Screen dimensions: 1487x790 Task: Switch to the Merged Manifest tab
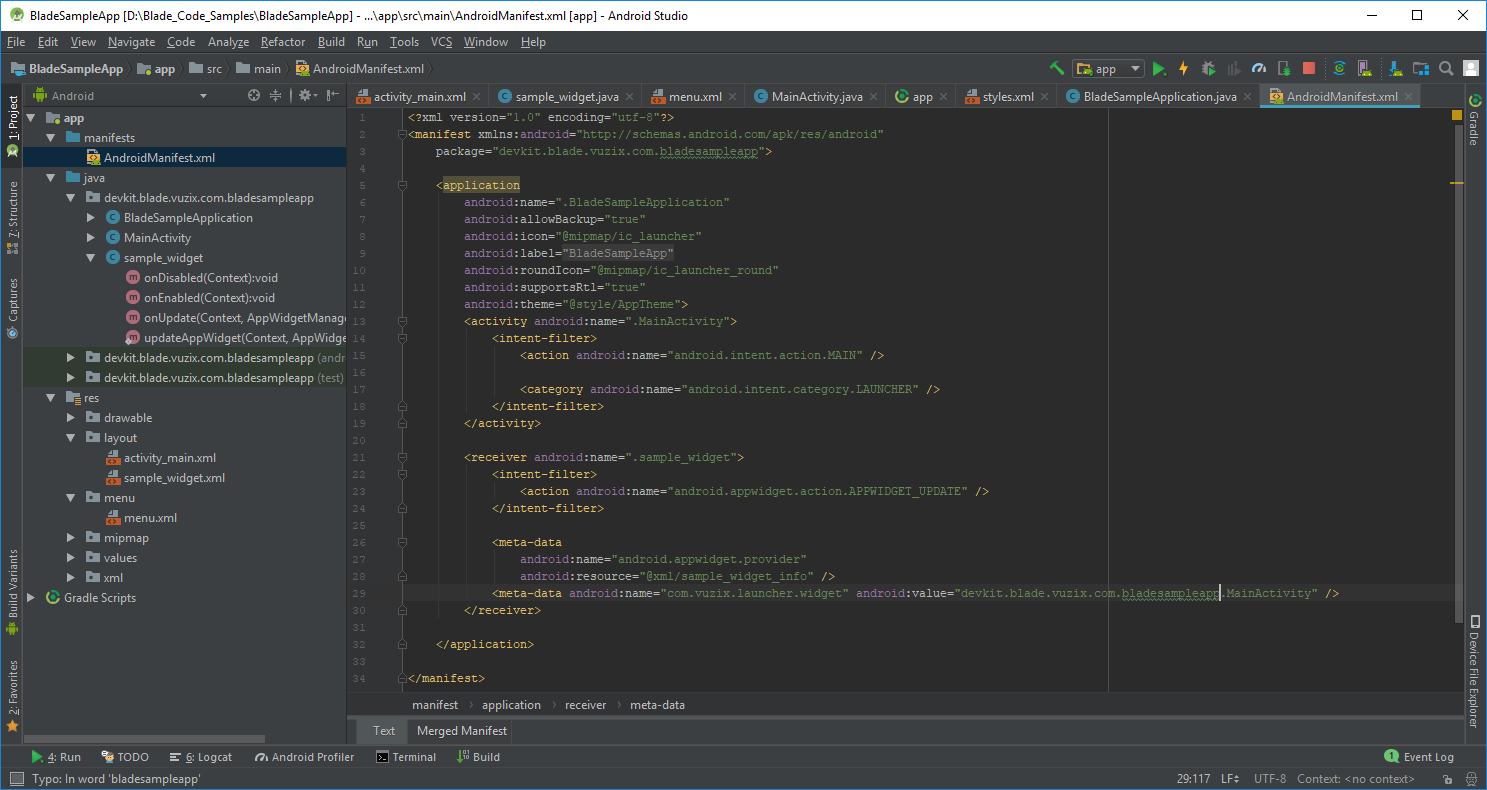pyautogui.click(x=462, y=731)
